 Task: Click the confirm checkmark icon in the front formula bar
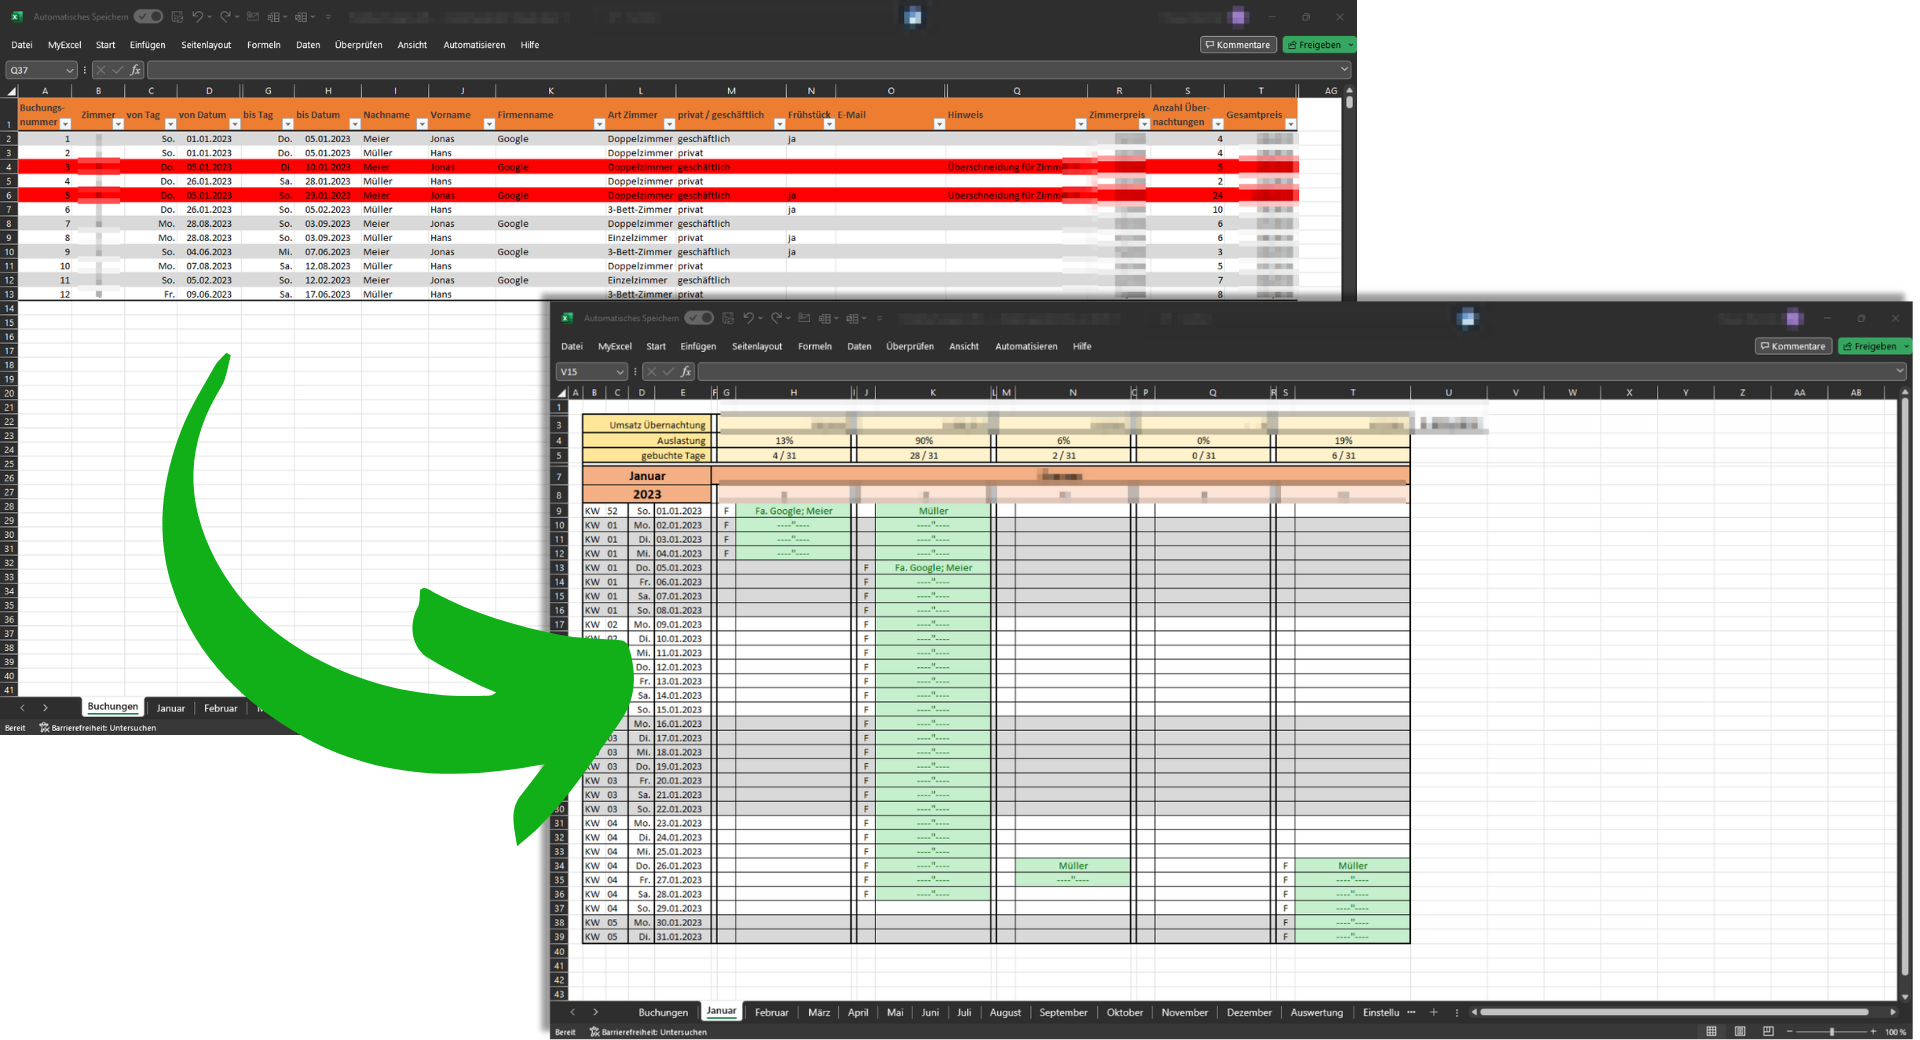pyautogui.click(x=668, y=371)
